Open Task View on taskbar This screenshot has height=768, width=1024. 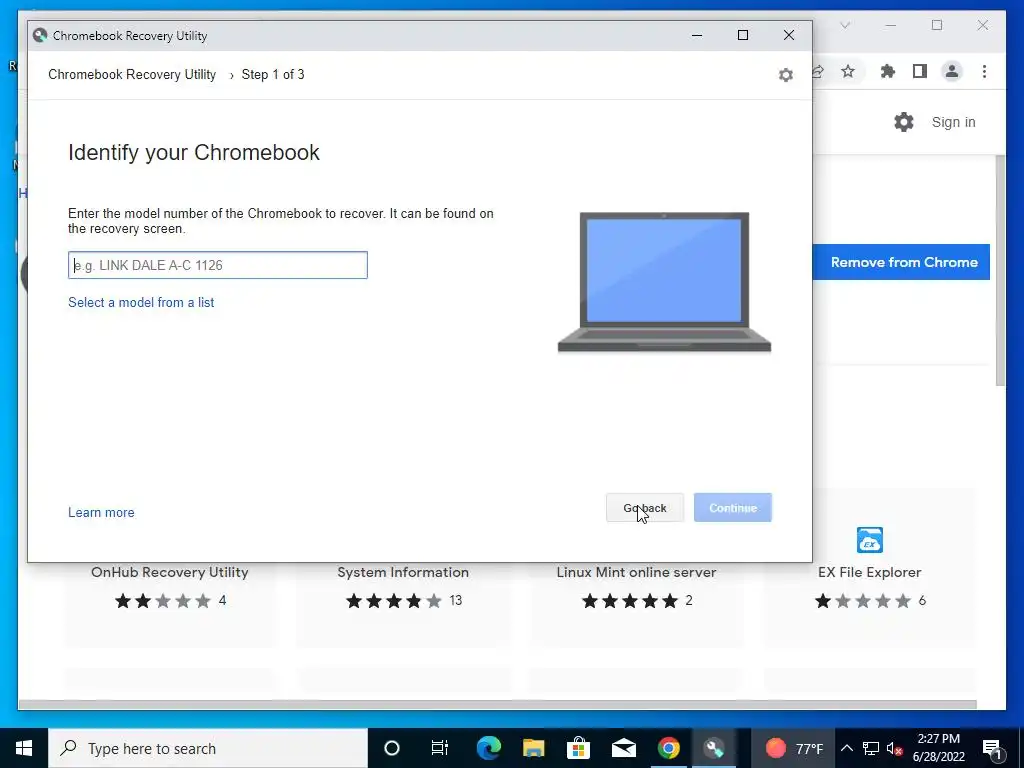coord(440,748)
